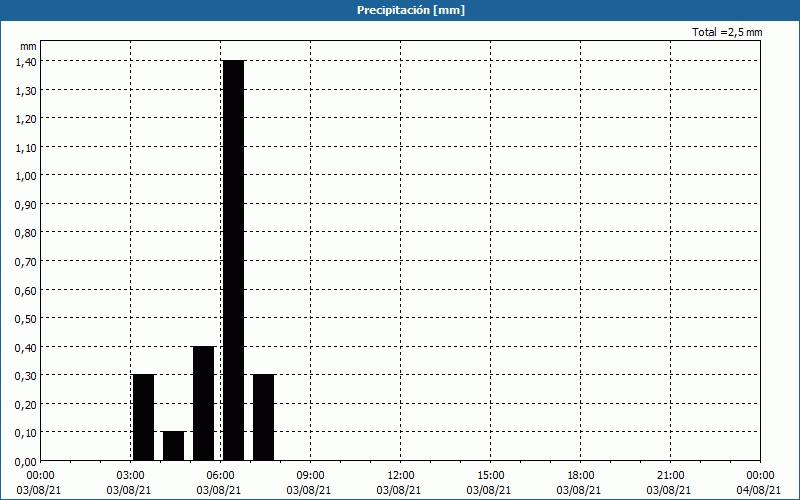Select the 03/08/21 date under 21:00
Viewport: 800px width, 500px height.
click(669, 490)
